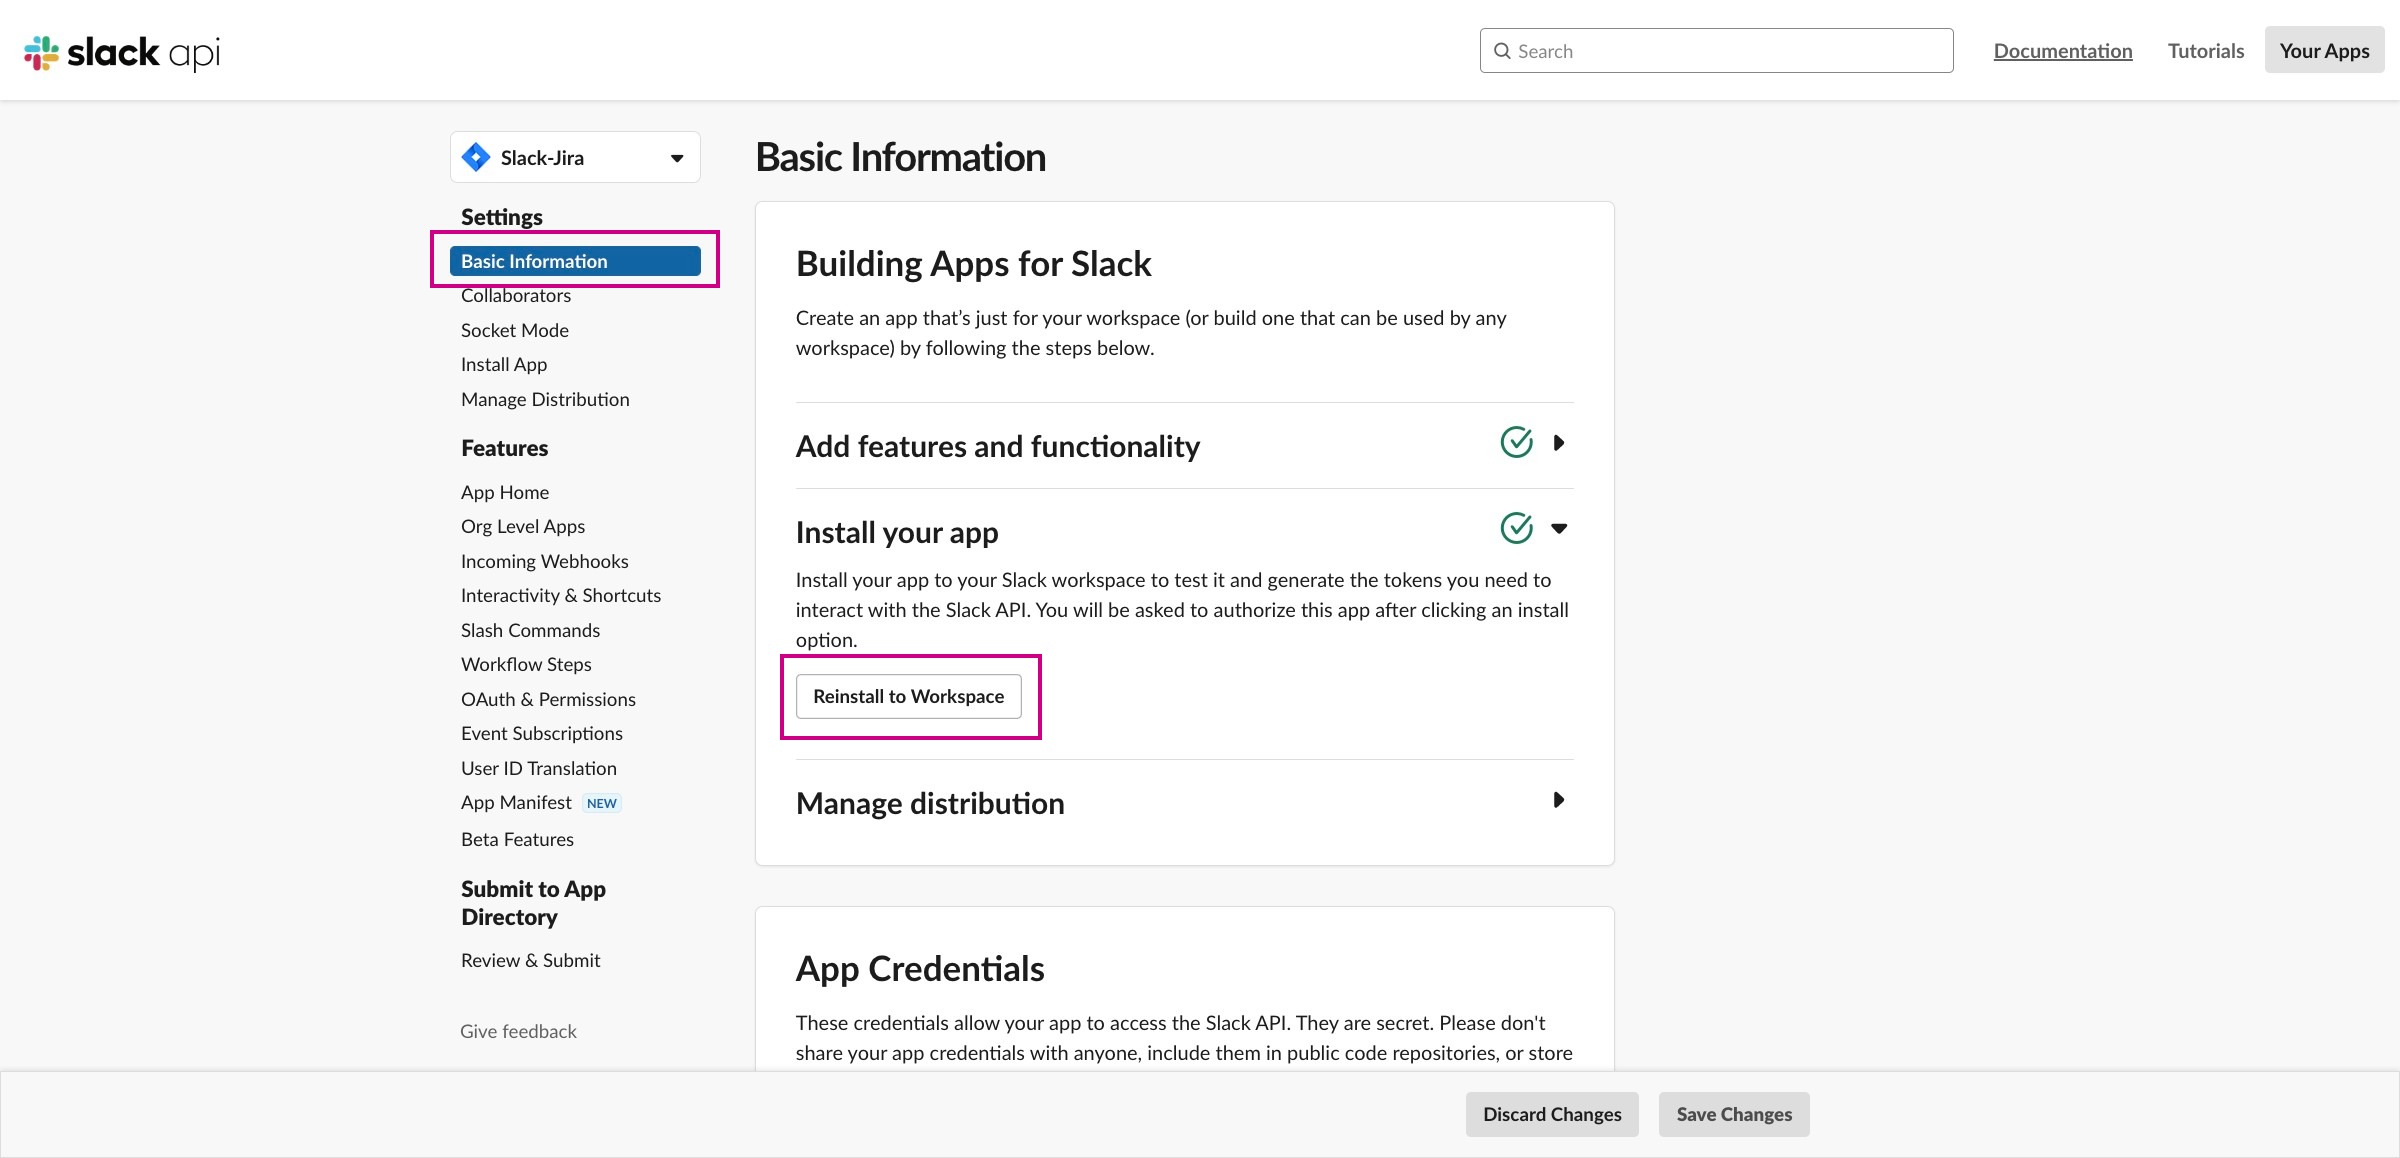Click Give feedback link
The image size is (2400, 1158).
tap(518, 1031)
